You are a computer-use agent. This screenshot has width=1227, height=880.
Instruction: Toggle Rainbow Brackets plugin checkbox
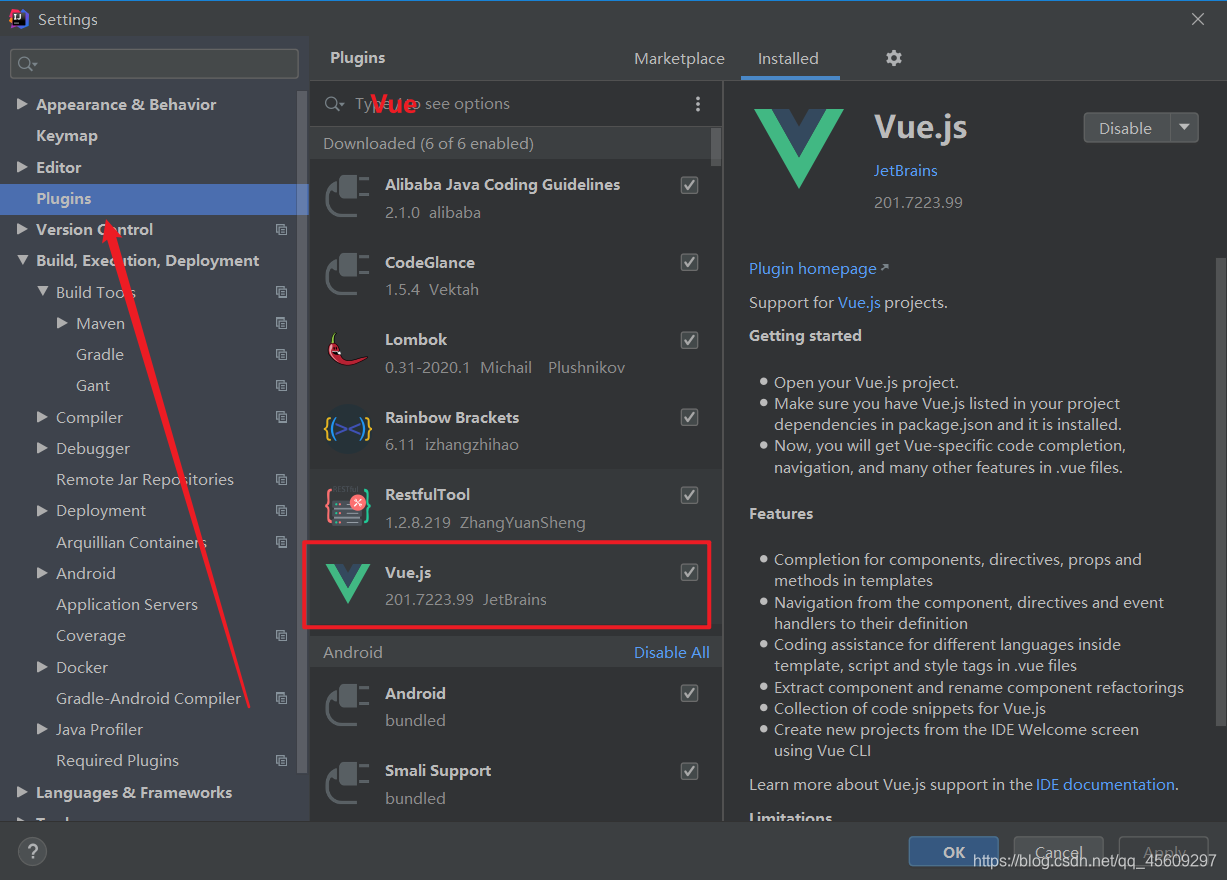click(x=689, y=417)
